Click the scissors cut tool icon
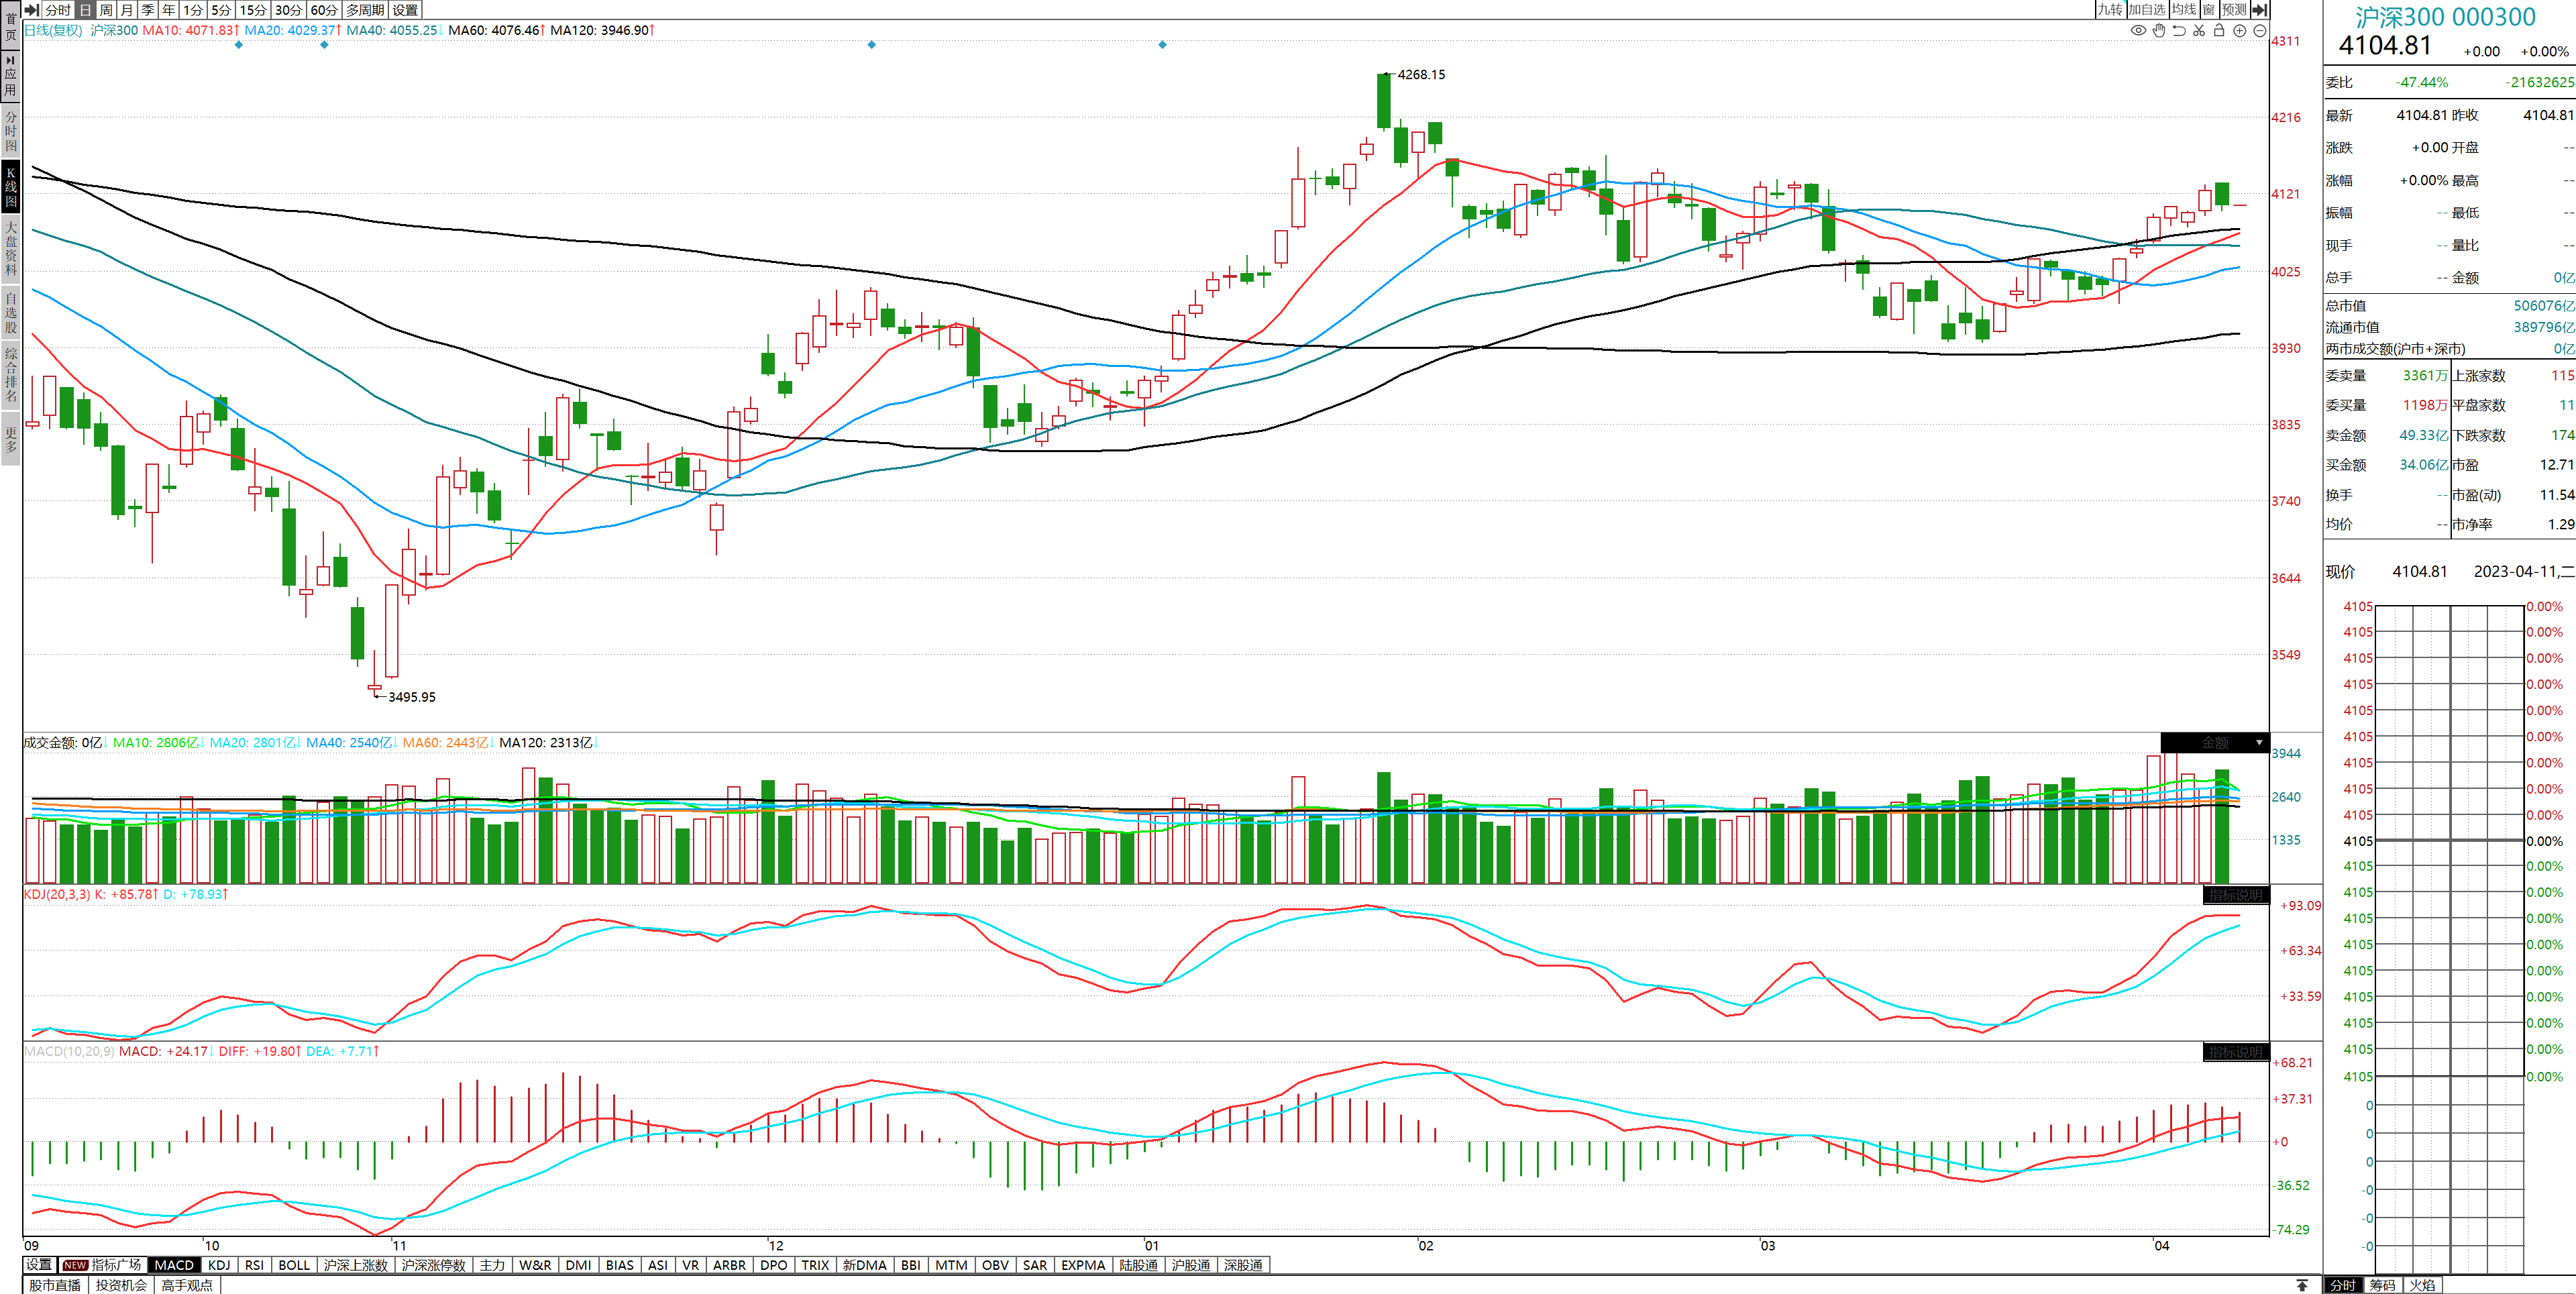Image resolution: width=2576 pixels, height=1294 pixels. pyautogui.click(x=2199, y=31)
